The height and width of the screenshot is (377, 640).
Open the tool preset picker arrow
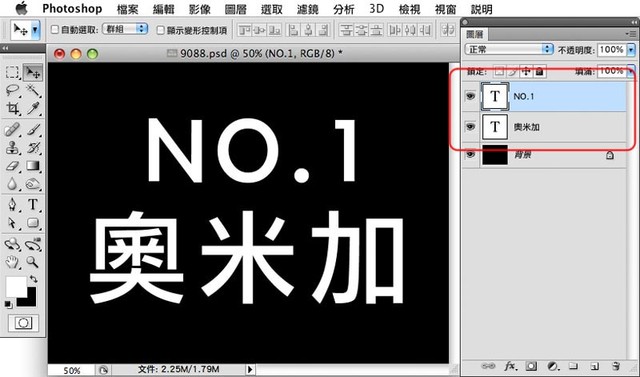tap(35, 29)
